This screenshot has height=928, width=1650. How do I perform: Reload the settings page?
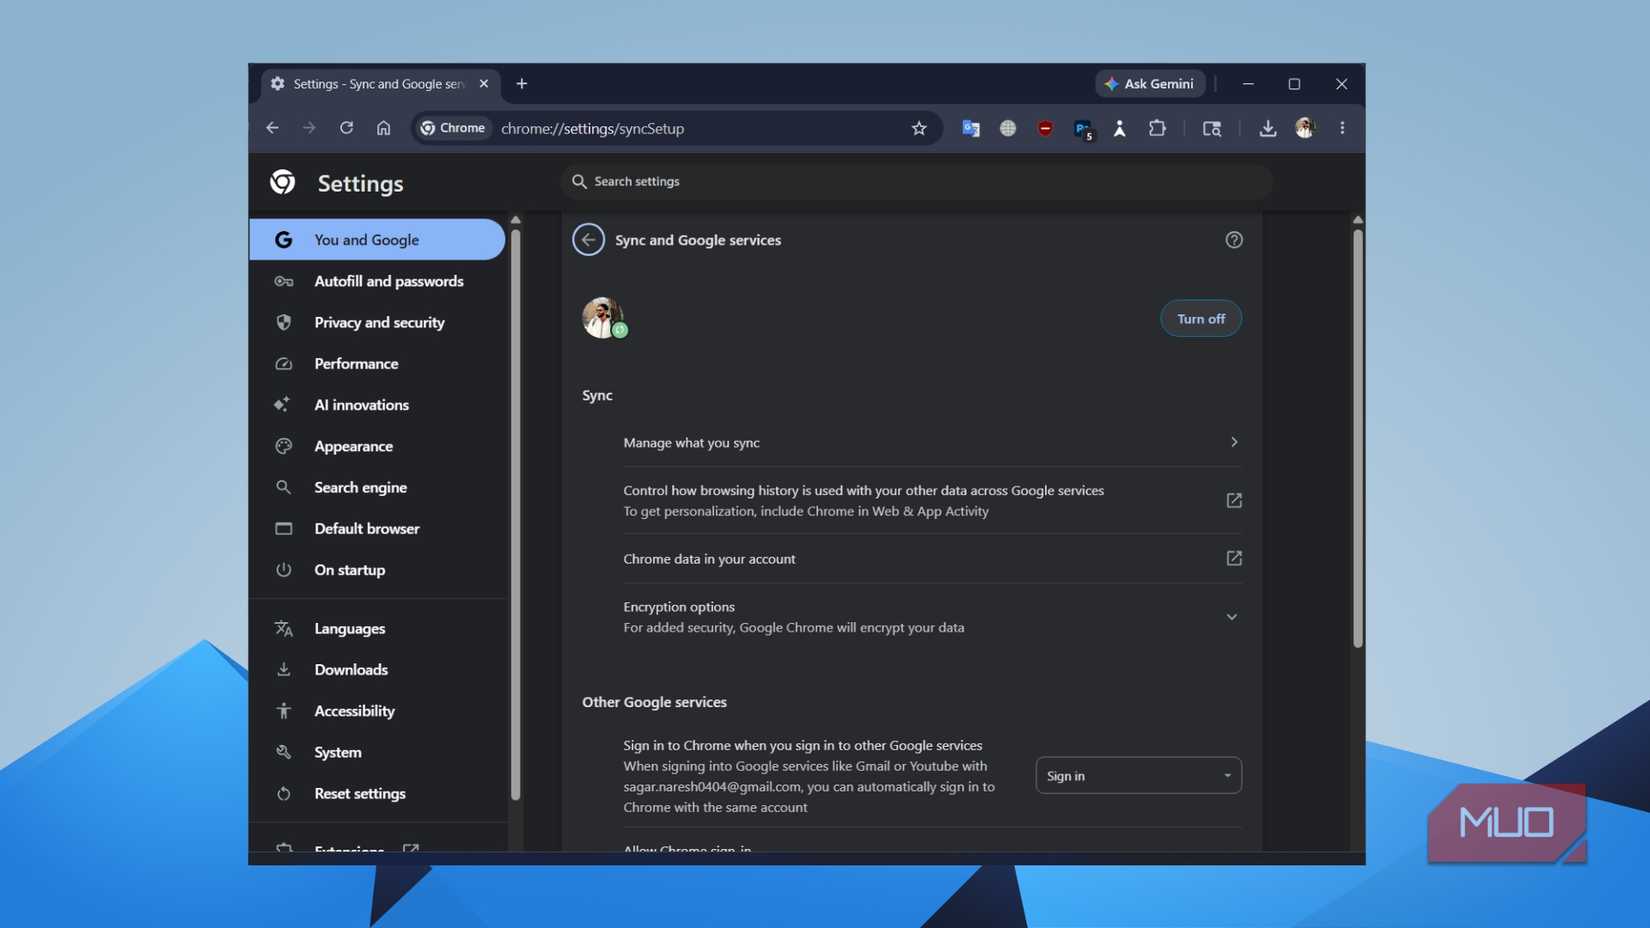pyautogui.click(x=346, y=128)
